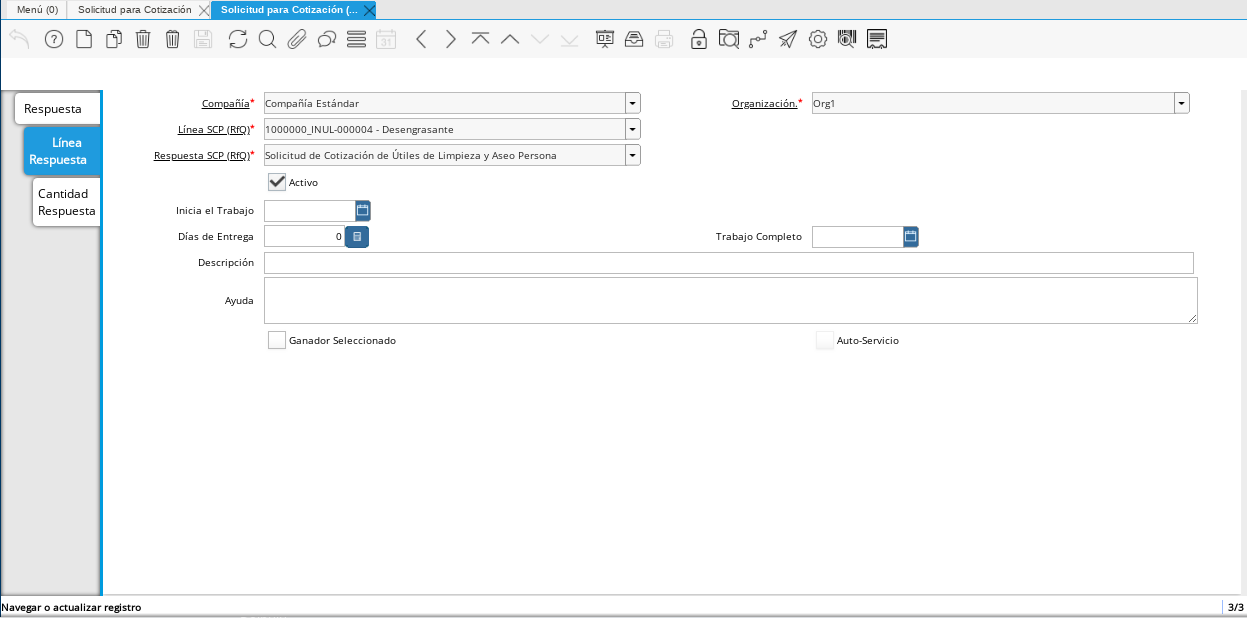Click the gear process icon in toolbar
This screenshot has height=618, width=1247.
pos(818,39)
